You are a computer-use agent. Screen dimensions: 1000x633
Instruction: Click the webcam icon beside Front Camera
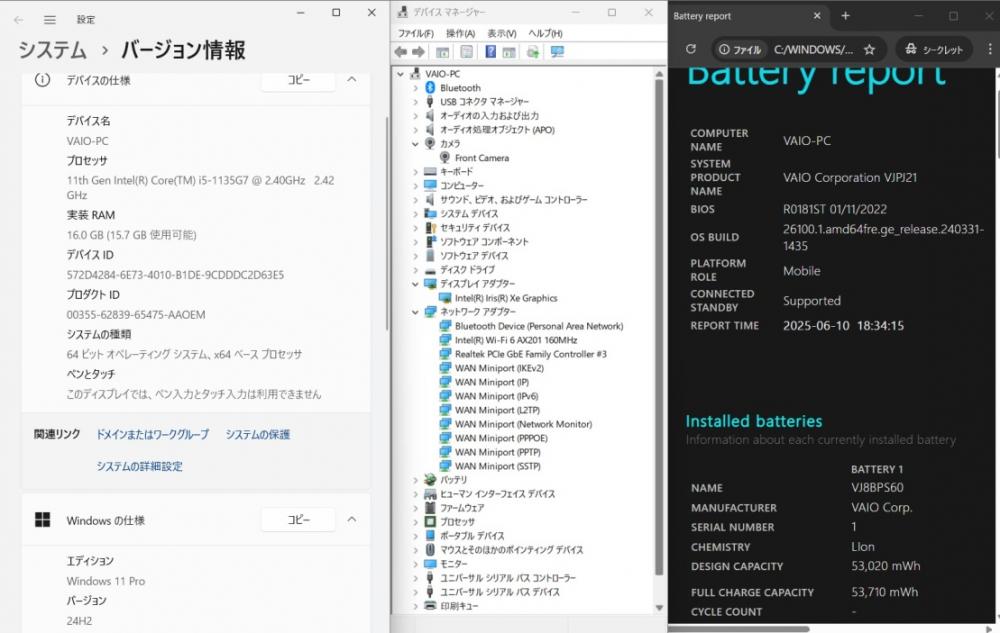click(445, 157)
